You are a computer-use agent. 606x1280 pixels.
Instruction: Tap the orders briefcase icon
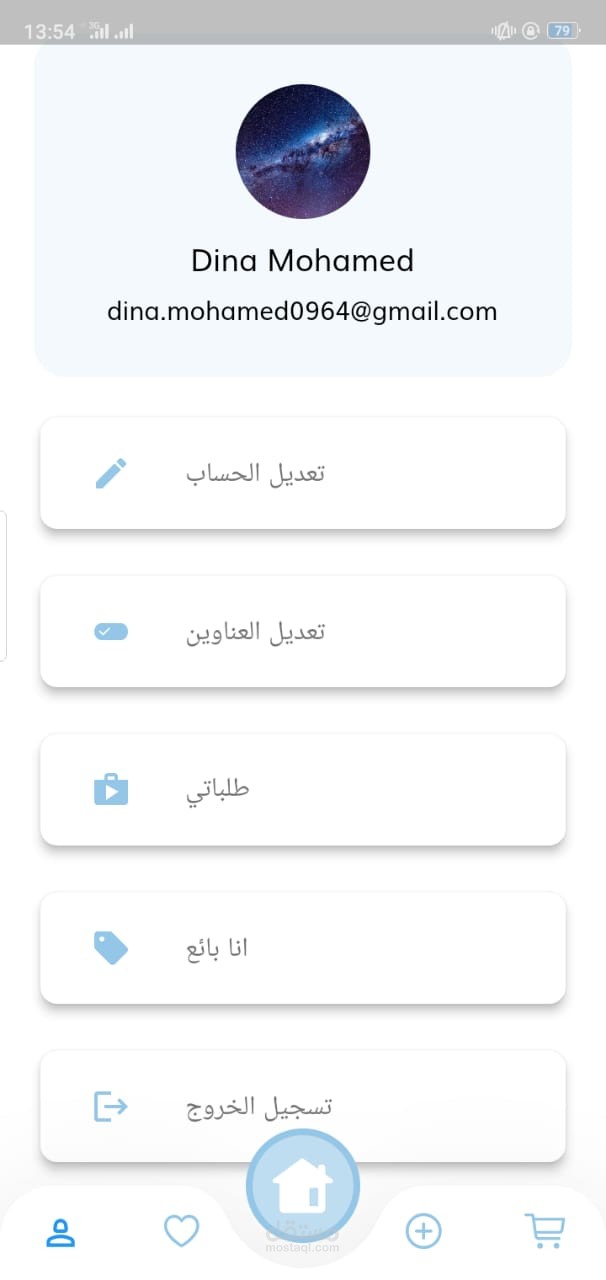[111, 789]
